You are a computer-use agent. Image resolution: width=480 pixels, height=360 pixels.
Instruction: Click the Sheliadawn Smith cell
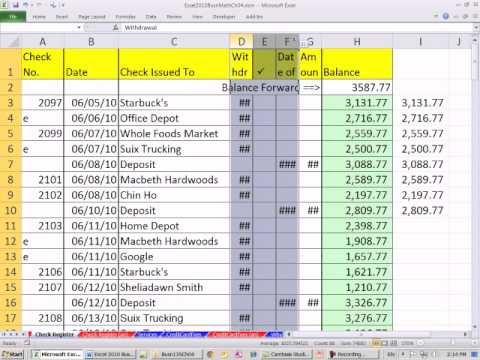pos(174,287)
